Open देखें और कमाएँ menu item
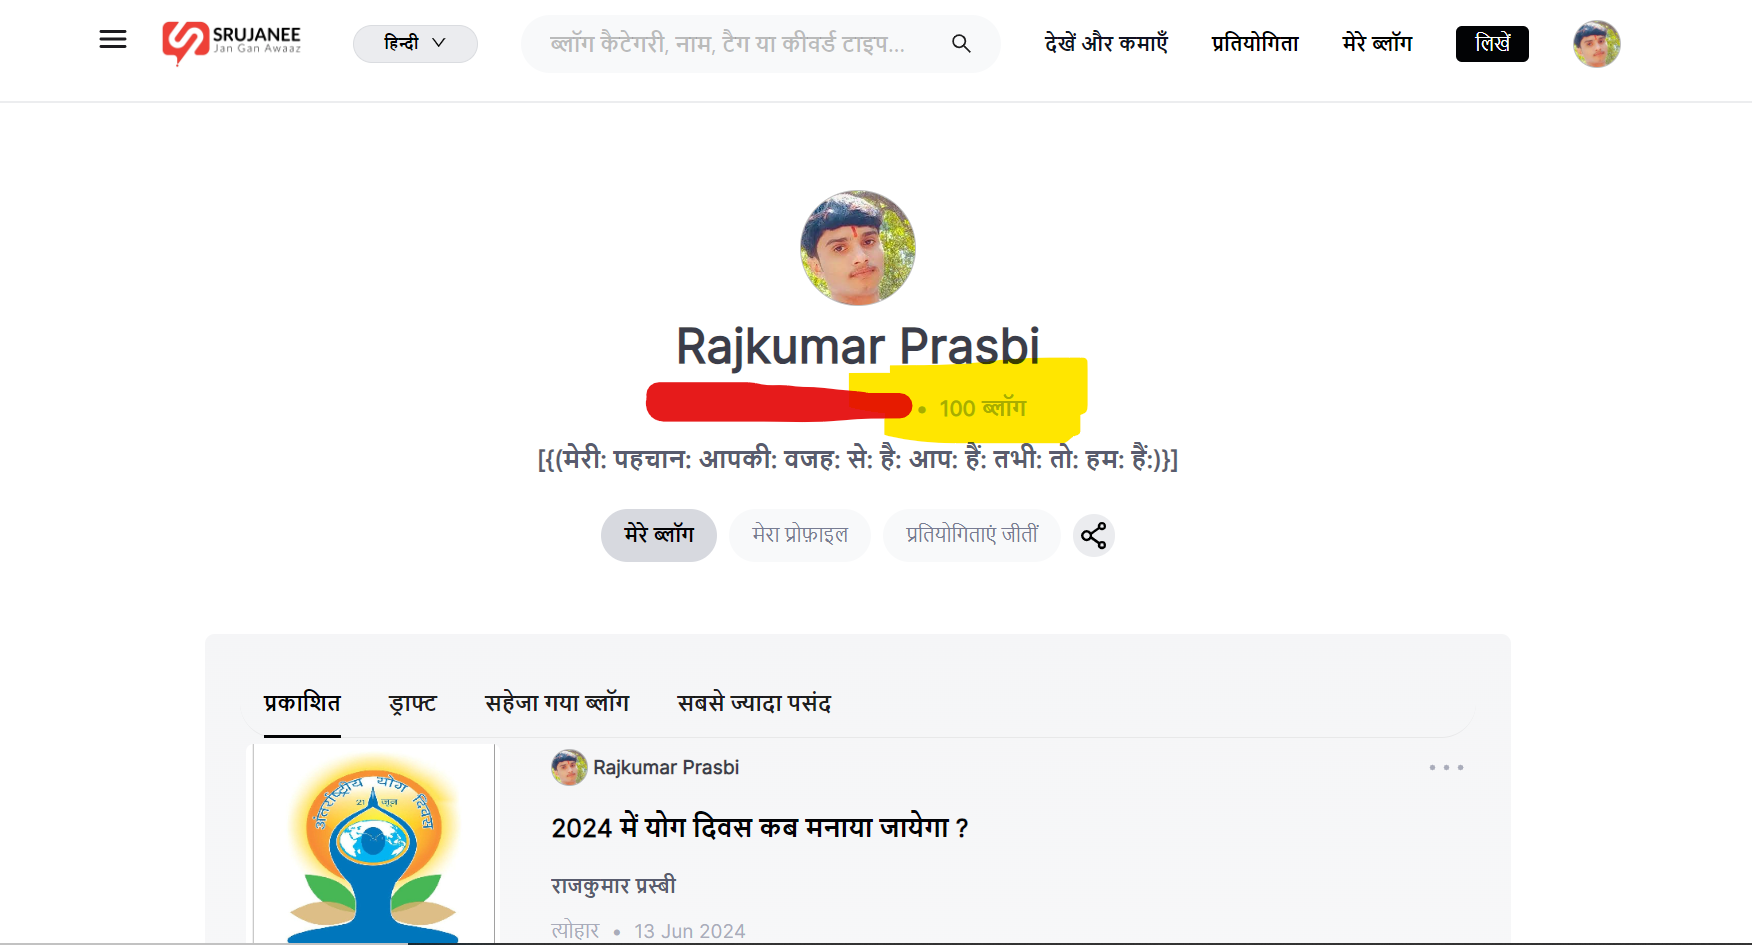 click(x=1106, y=43)
